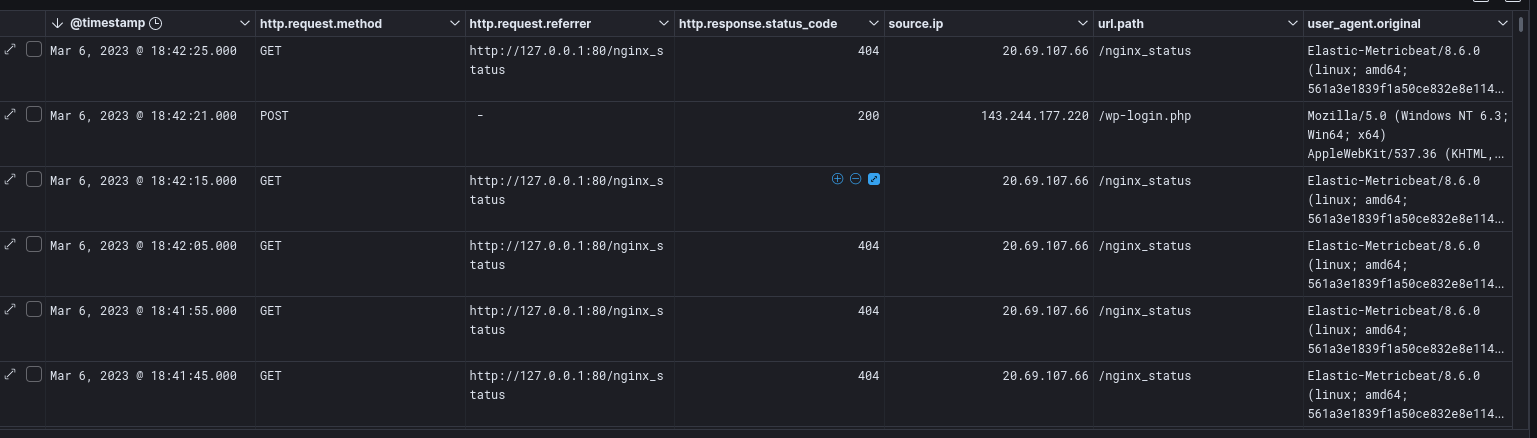Open document details for the 18:42:25 row
Viewport: 1537px width, 438px height.
pos(10,49)
